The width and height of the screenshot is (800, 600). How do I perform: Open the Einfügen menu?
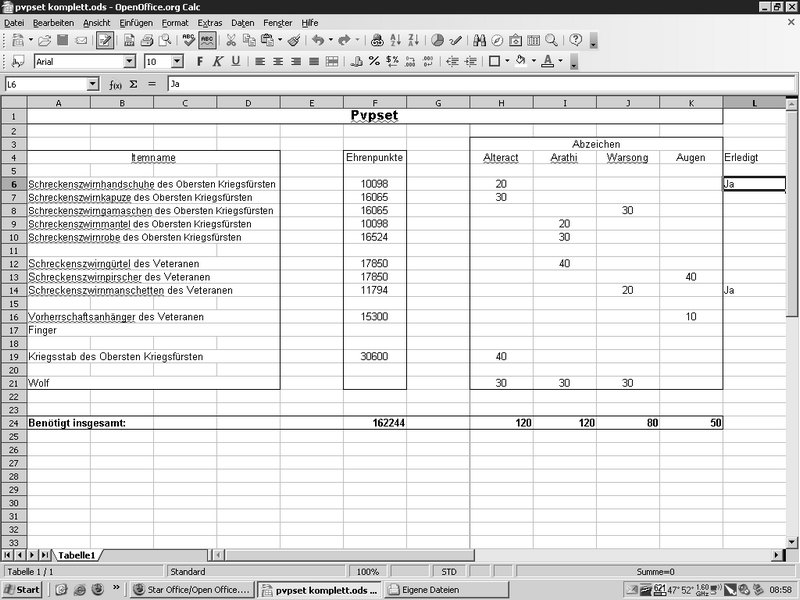135,22
